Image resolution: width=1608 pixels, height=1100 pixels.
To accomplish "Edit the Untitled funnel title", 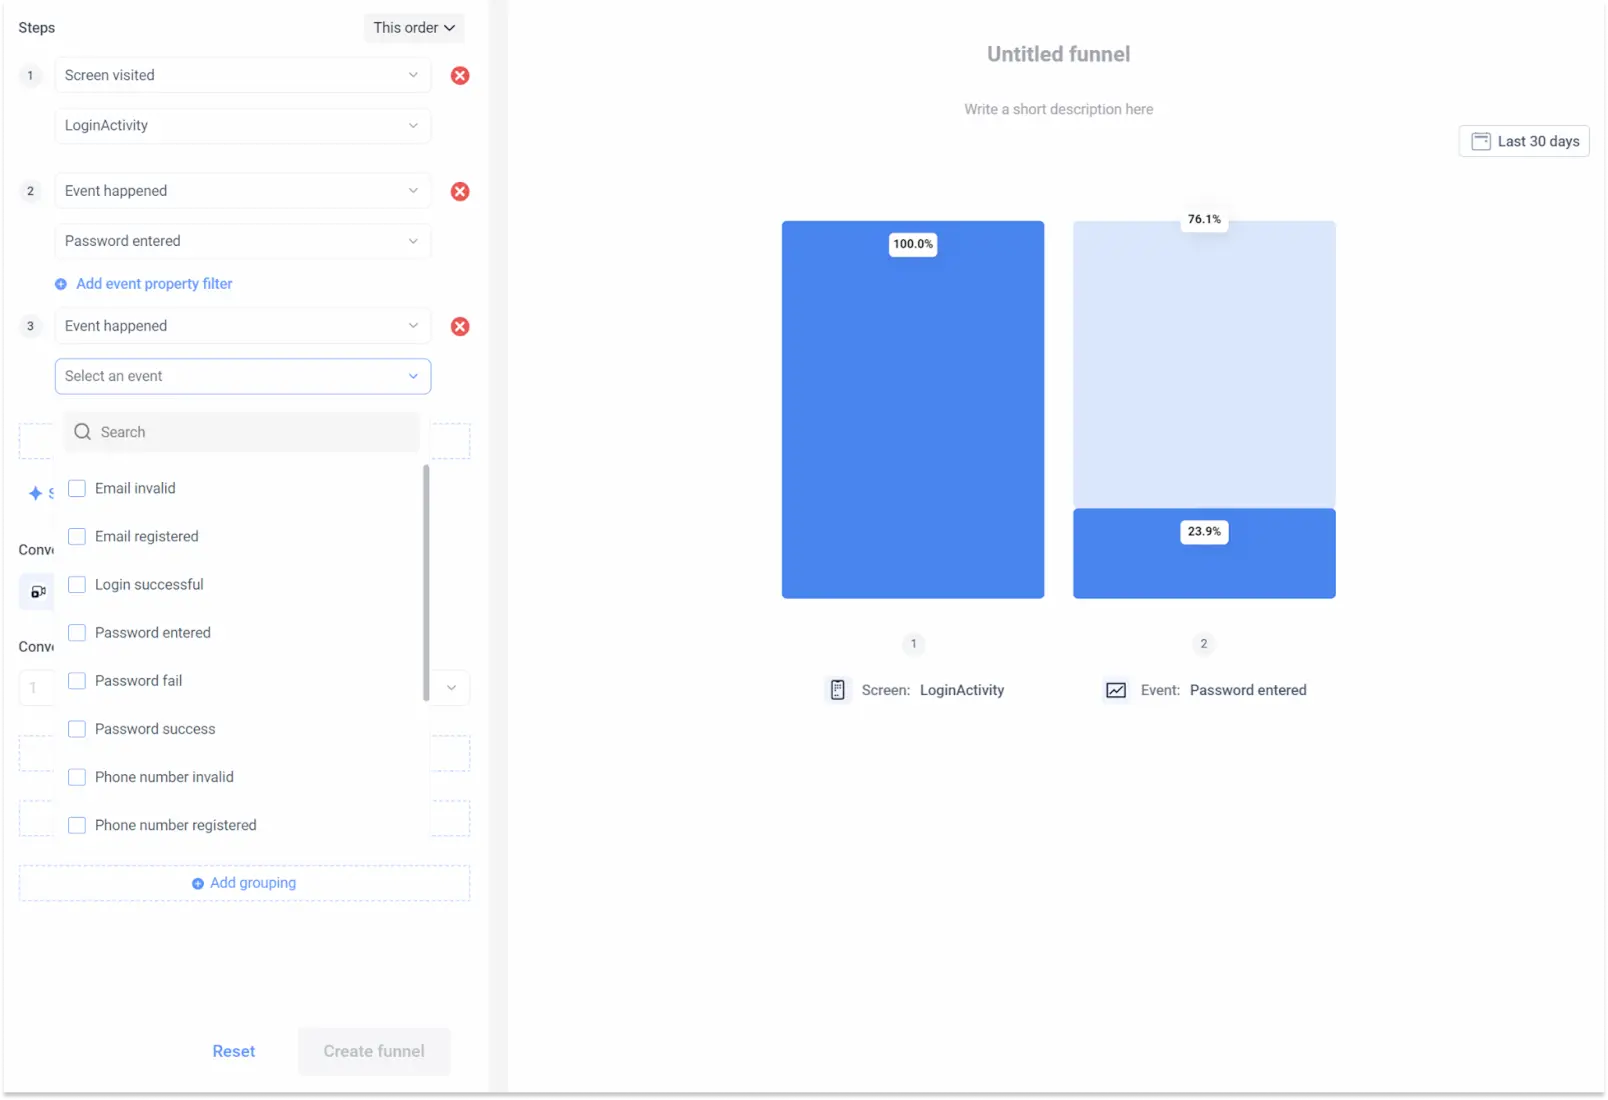I will (x=1059, y=54).
